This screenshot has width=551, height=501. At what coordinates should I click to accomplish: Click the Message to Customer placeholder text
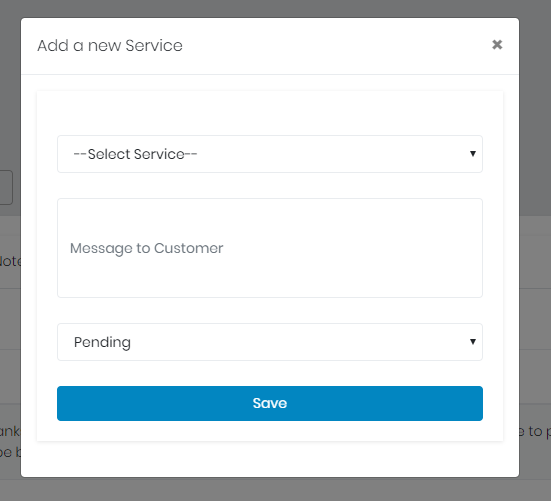[147, 248]
